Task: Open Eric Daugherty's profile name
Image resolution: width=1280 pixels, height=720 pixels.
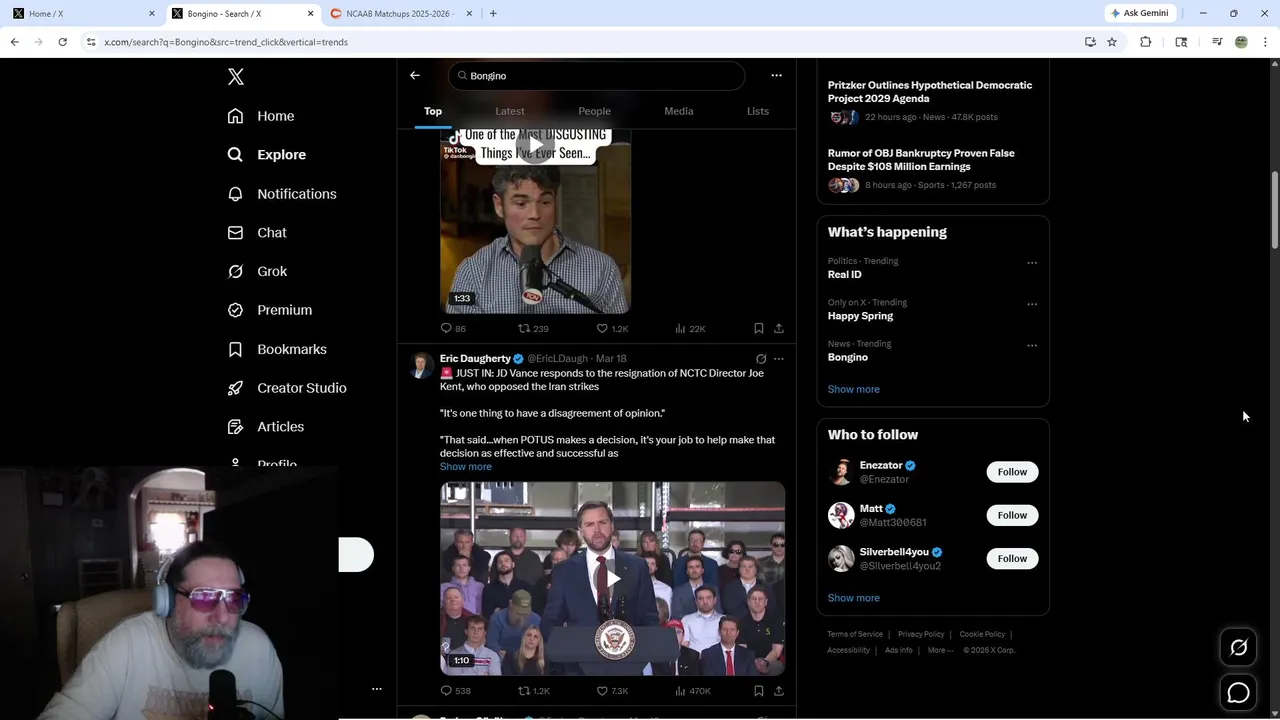Action: point(475,358)
